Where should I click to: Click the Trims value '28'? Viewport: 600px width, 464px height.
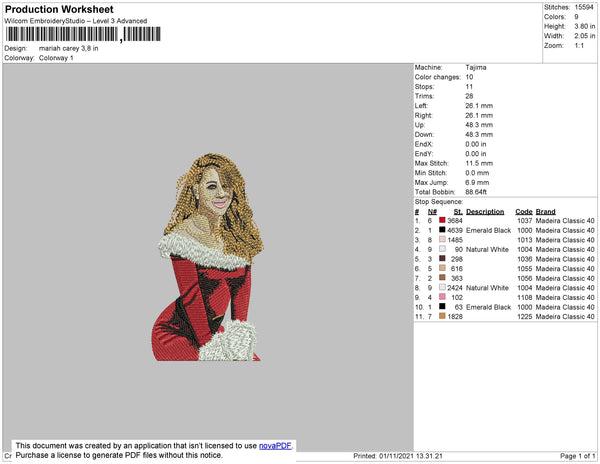point(469,96)
